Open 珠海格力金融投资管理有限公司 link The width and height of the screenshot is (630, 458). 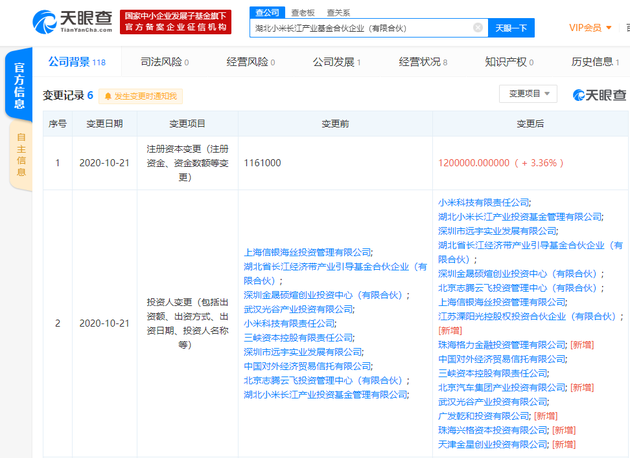(502, 345)
